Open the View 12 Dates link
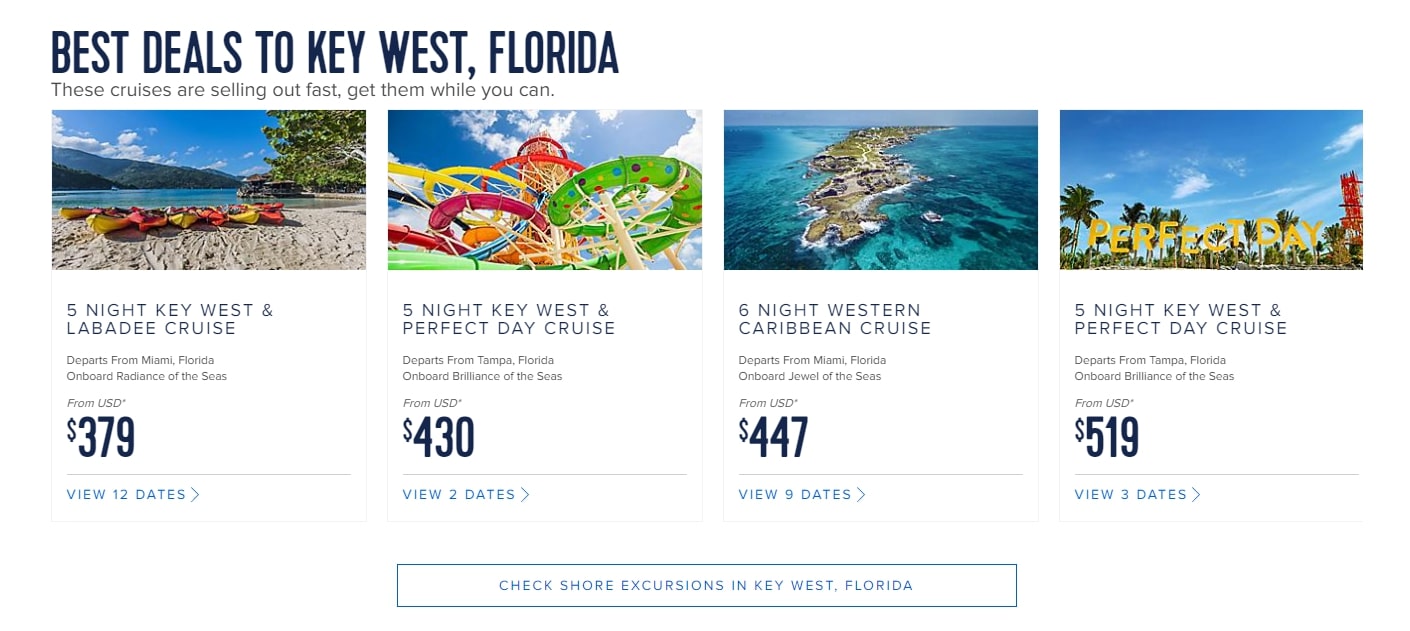The width and height of the screenshot is (1410, 631). point(126,494)
